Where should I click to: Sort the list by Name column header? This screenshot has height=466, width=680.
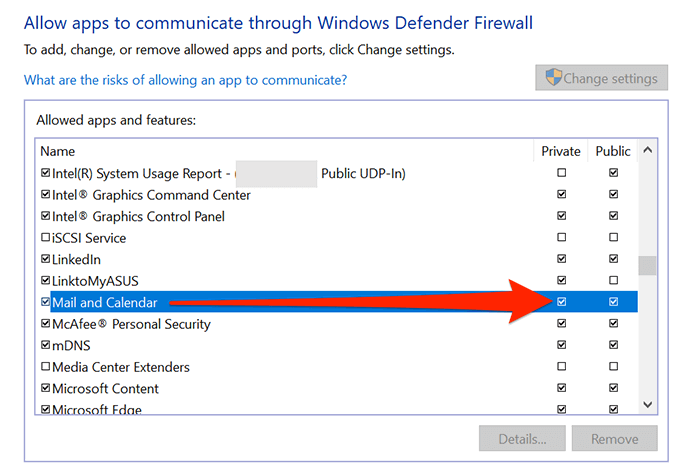[x=58, y=151]
